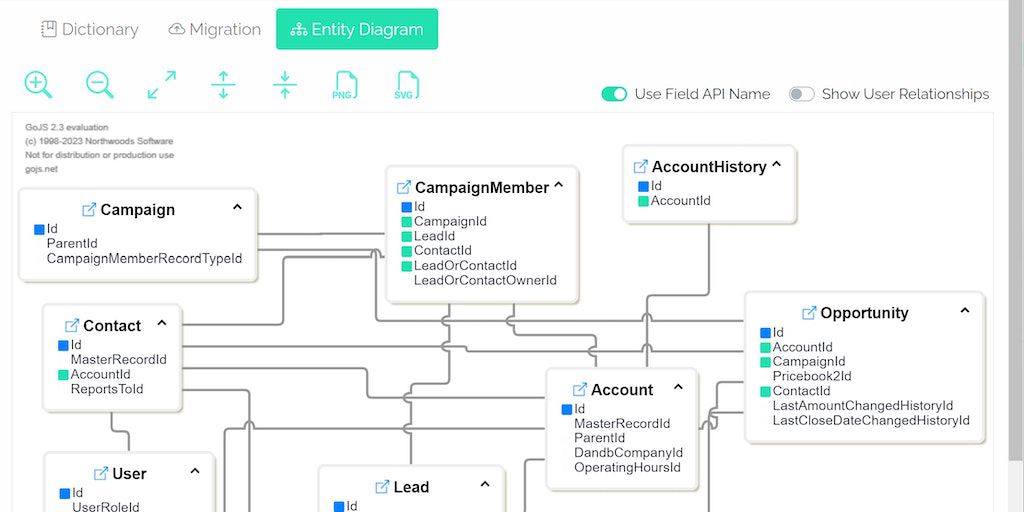This screenshot has height=512, width=1024.
Task: Open the Opportunity entity external link icon
Action: click(x=809, y=313)
